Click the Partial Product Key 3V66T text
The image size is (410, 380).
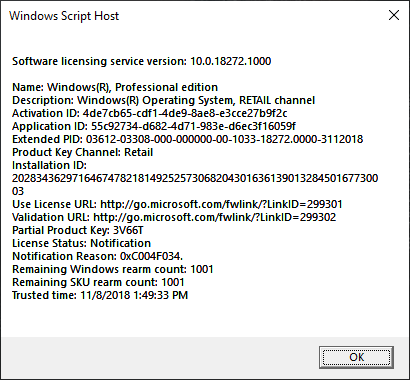click(78, 230)
